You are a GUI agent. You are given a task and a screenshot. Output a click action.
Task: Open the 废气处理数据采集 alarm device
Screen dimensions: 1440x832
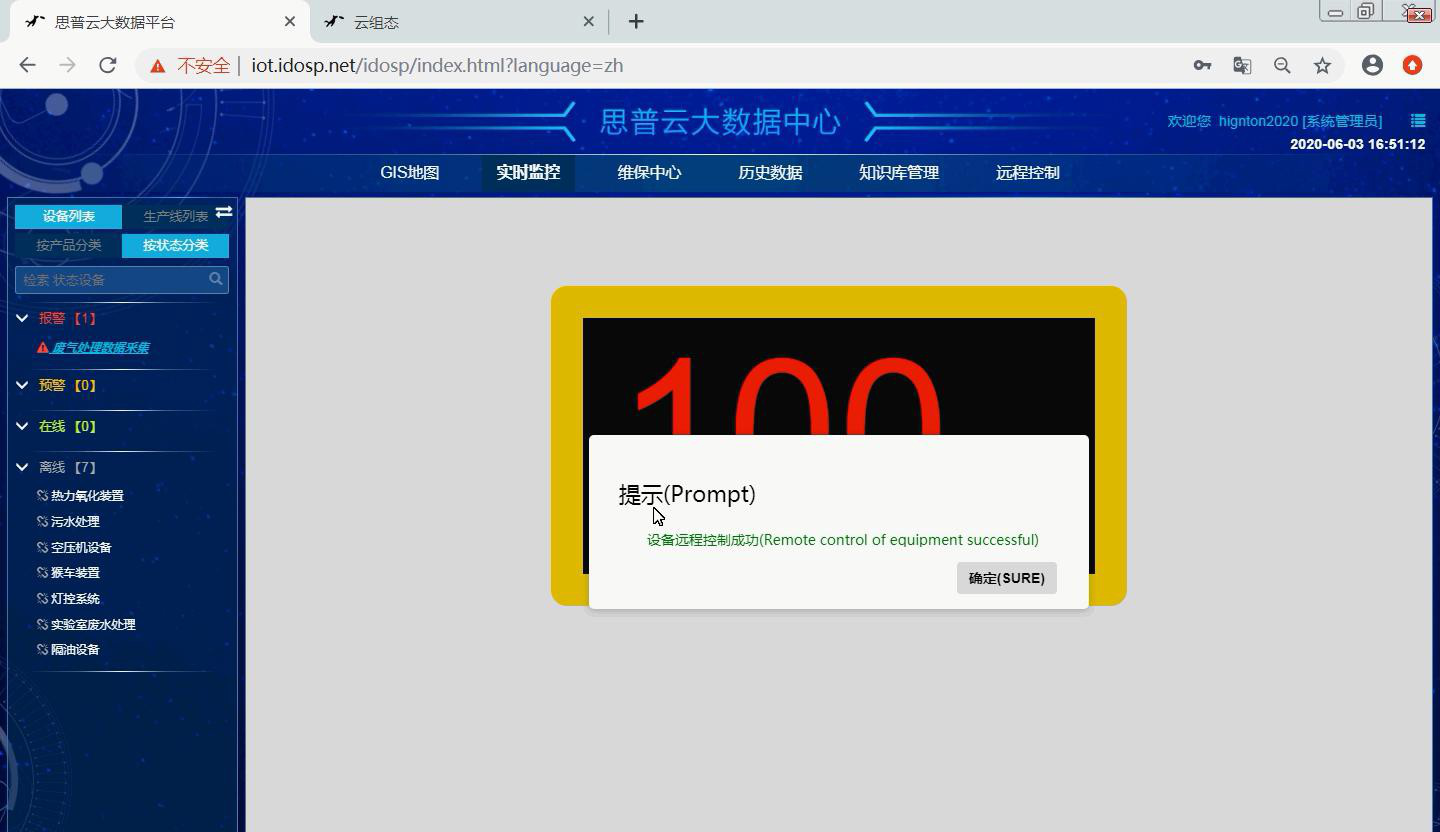click(x=100, y=348)
